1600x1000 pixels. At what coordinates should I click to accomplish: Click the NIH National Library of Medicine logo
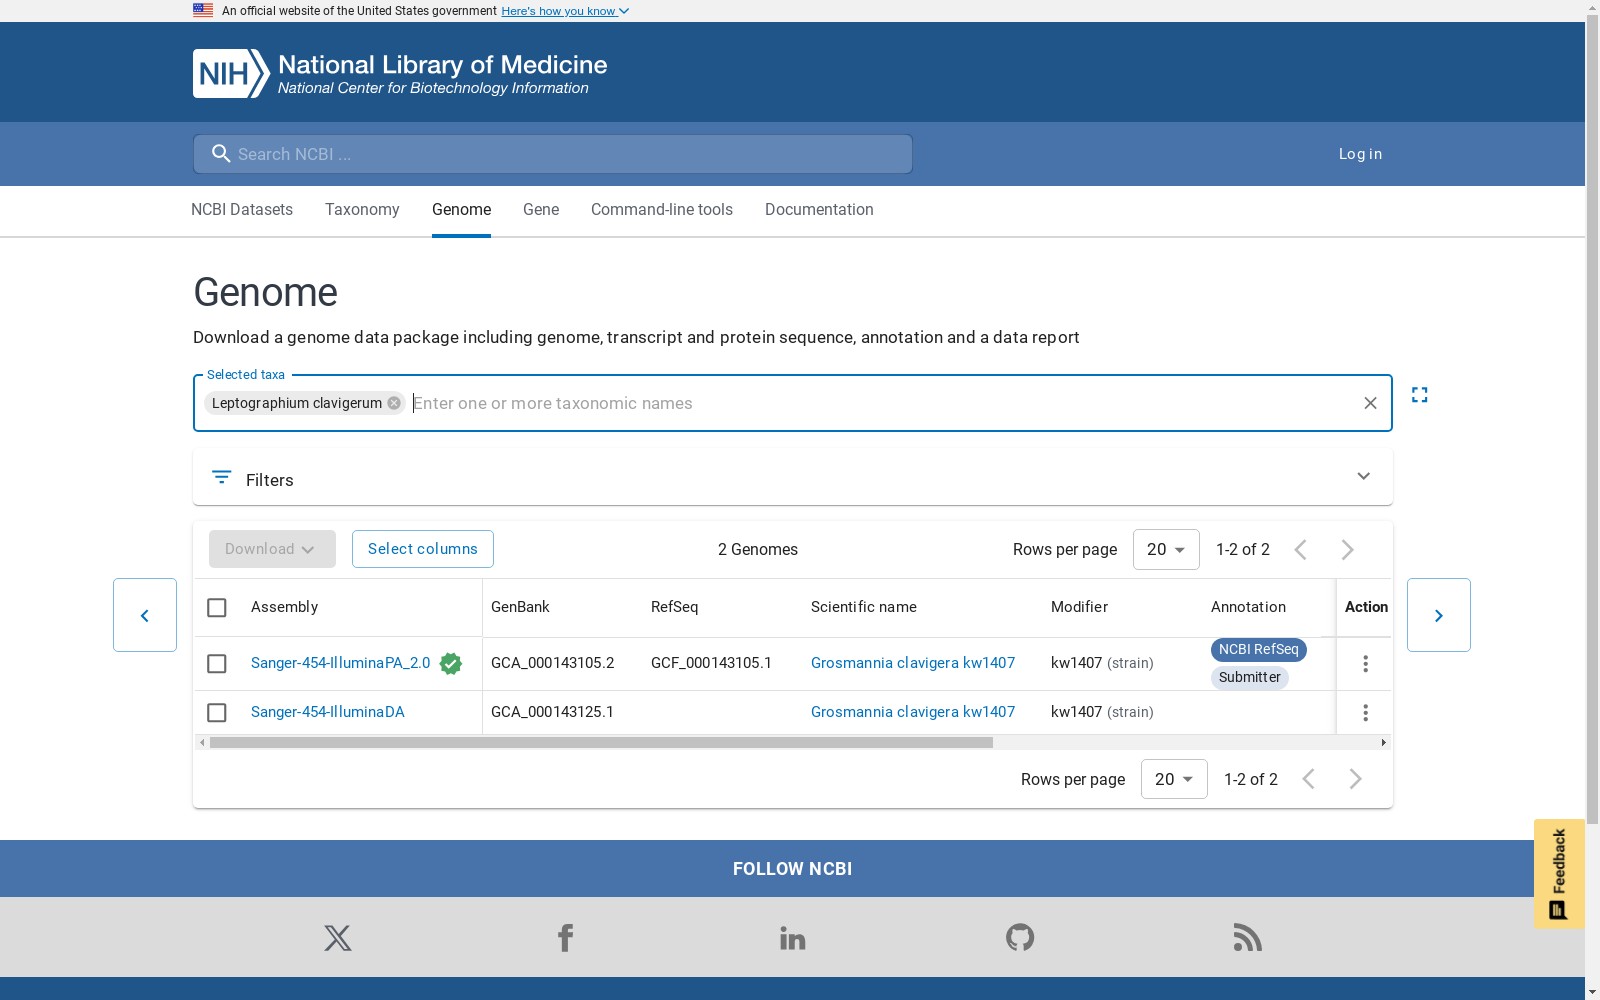(400, 73)
